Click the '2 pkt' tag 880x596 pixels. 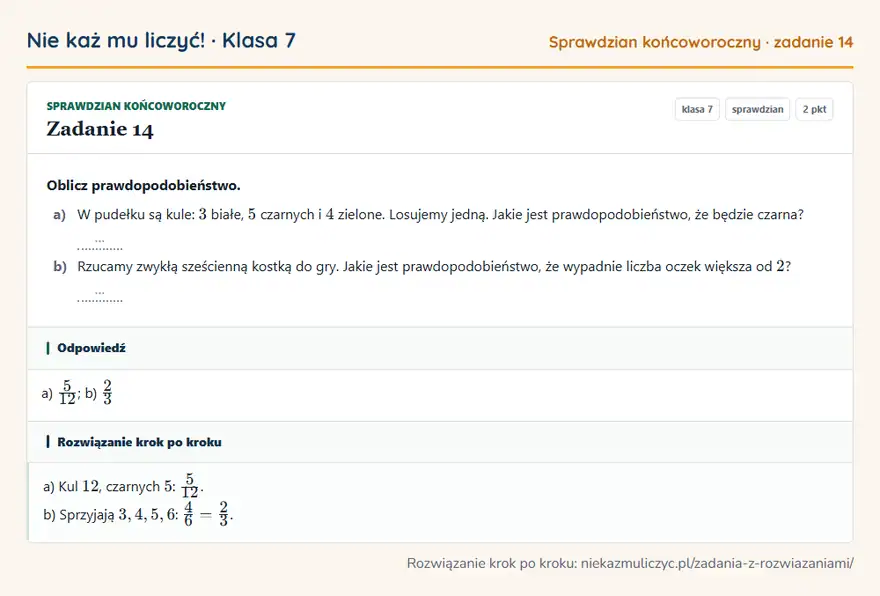pyautogui.click(x=814, y=109)
